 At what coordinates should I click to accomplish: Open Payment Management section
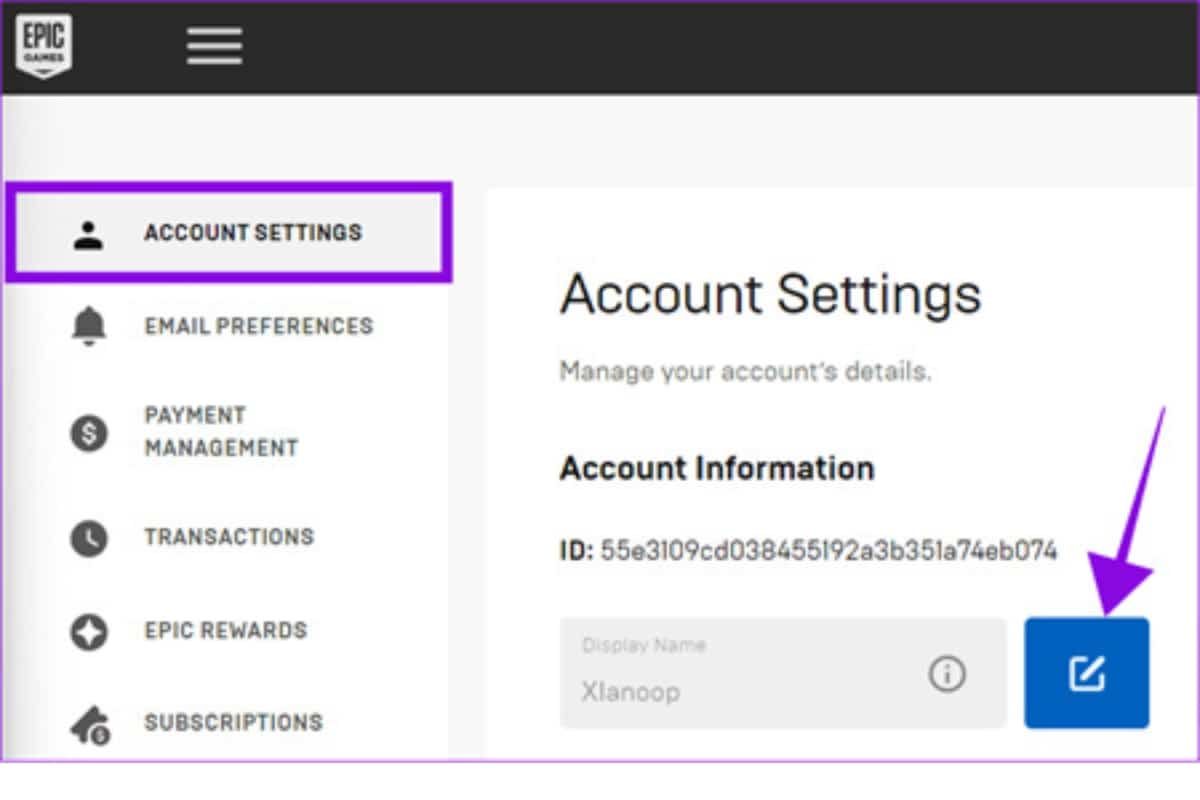click(221, 432)
